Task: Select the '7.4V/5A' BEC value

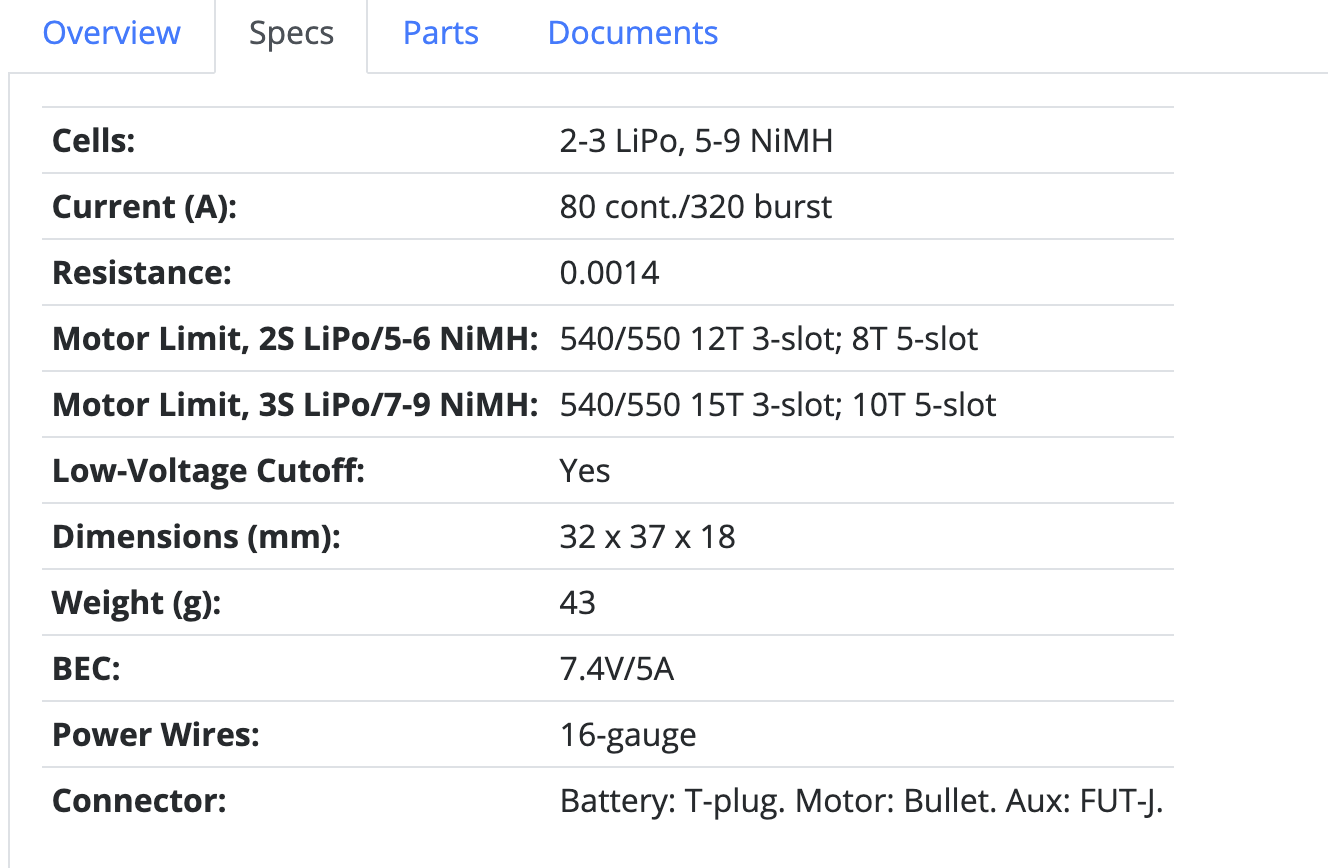Action: pos(616,669)
